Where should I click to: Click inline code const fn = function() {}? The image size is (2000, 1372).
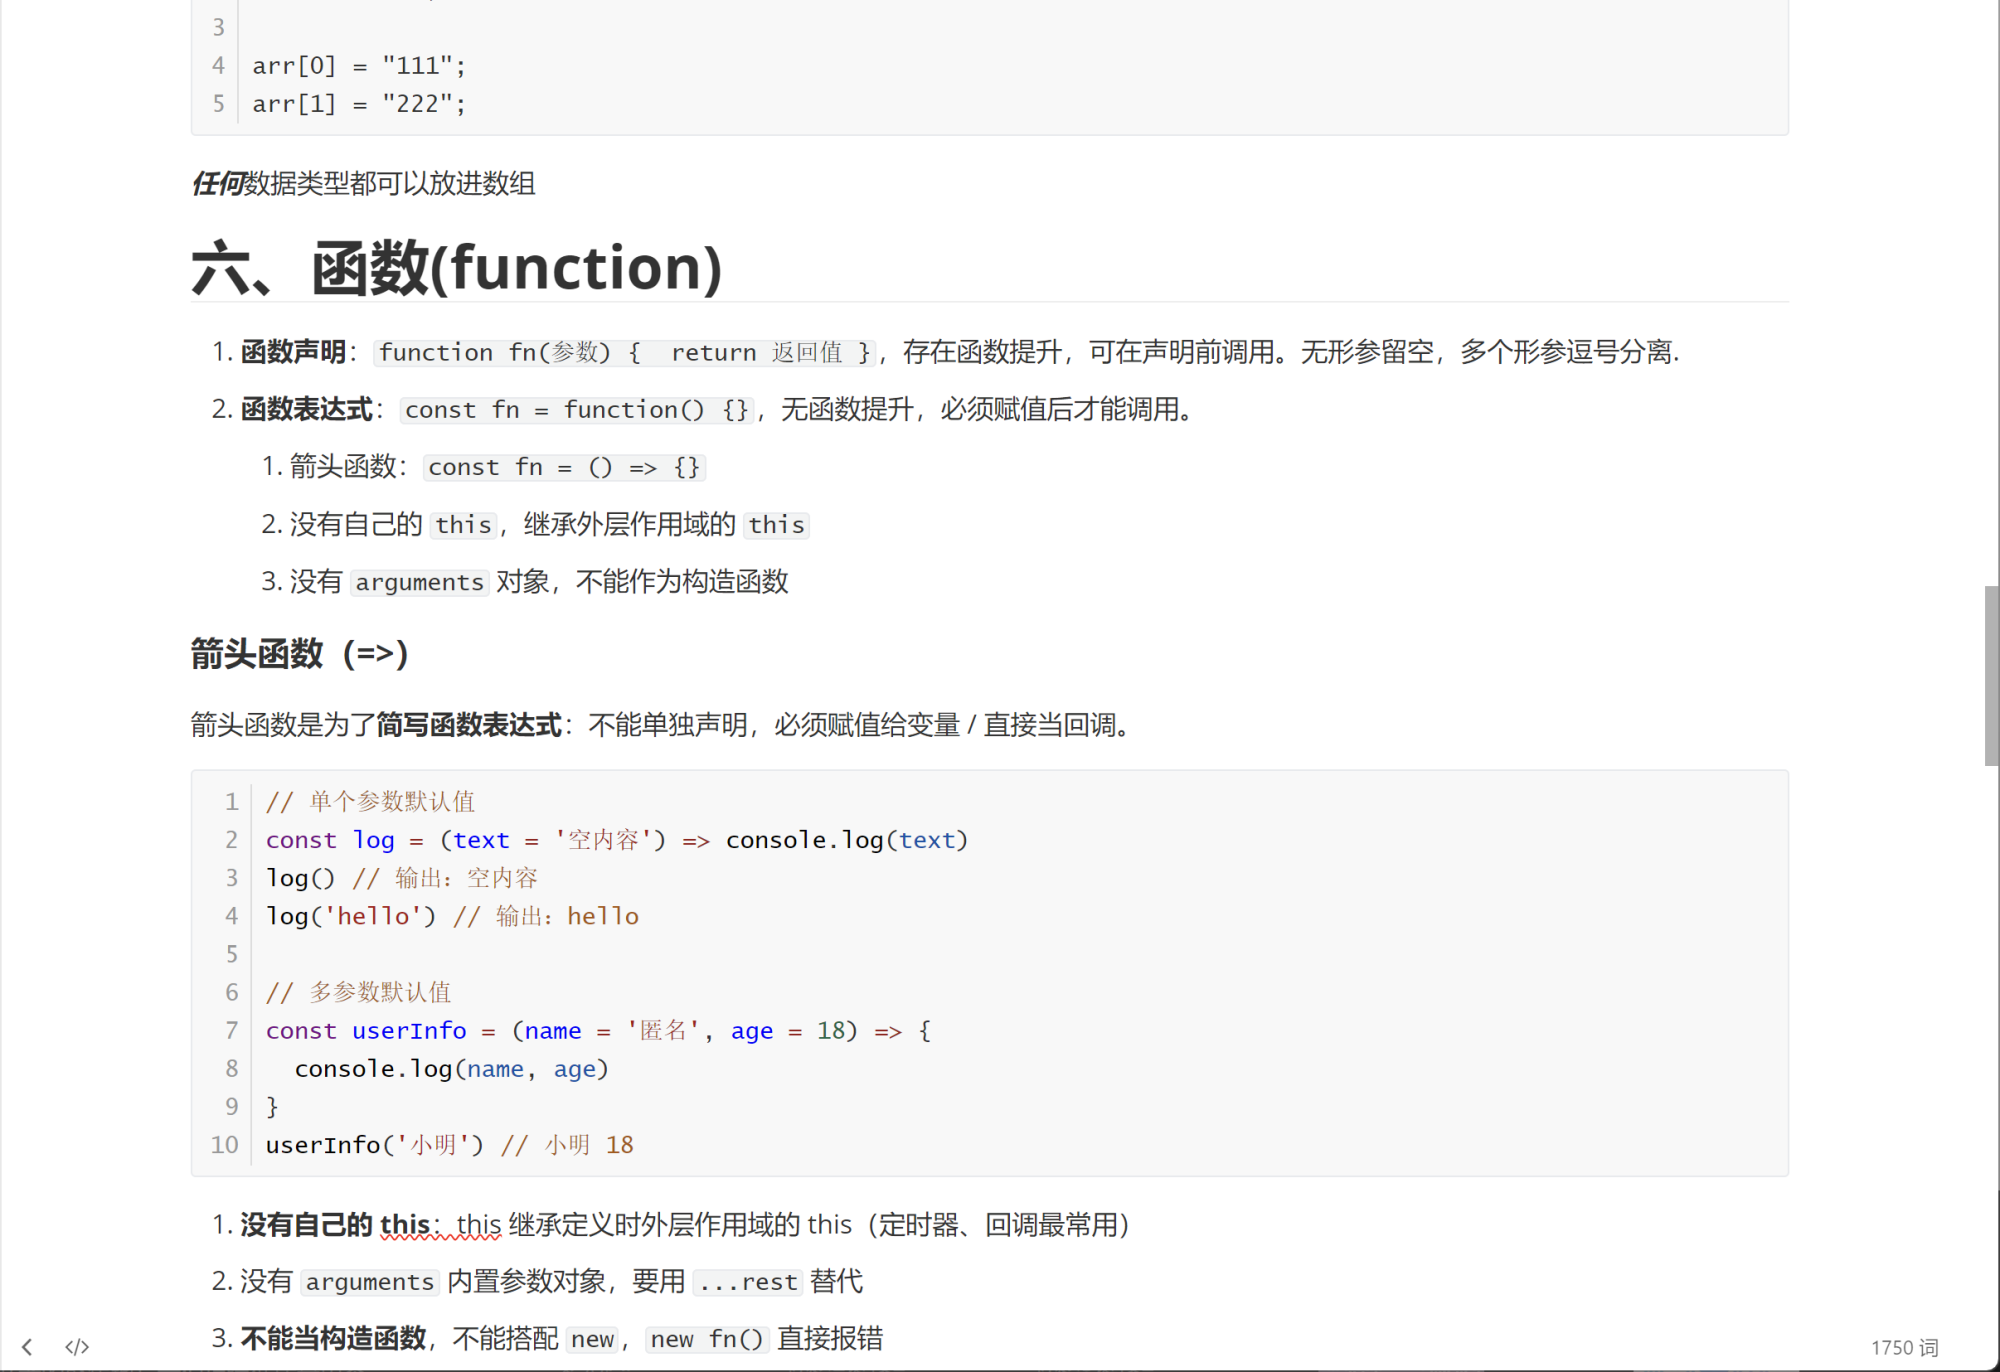click(x=577, y=410)
